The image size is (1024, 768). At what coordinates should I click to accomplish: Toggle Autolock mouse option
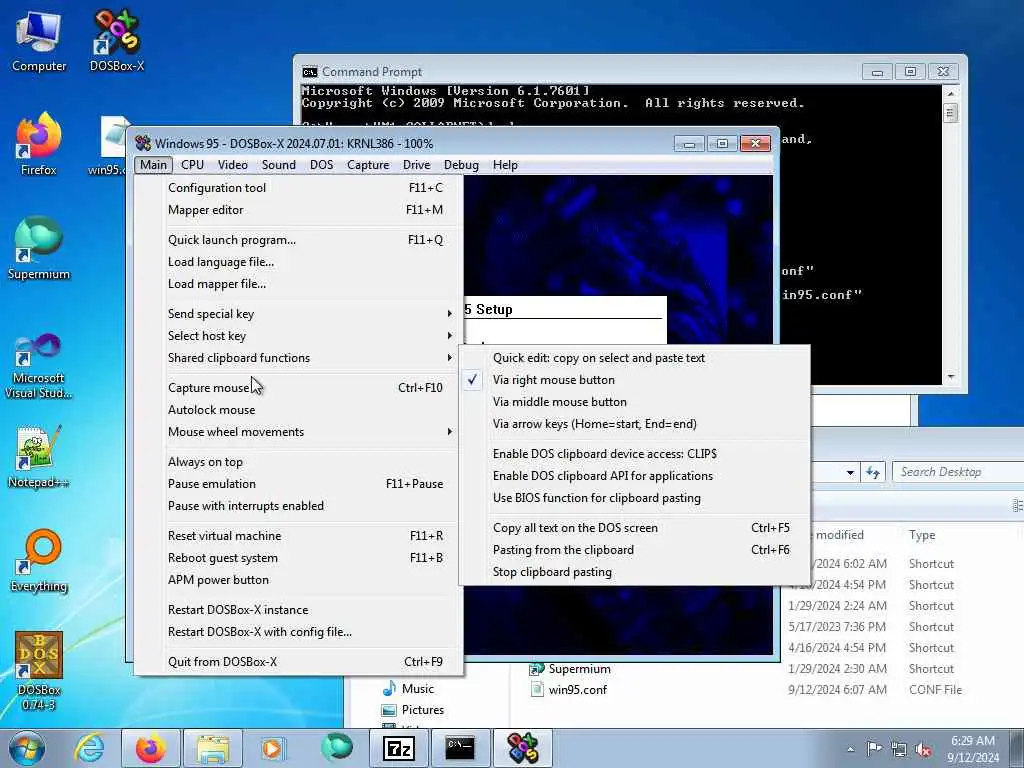click(298, 410)
